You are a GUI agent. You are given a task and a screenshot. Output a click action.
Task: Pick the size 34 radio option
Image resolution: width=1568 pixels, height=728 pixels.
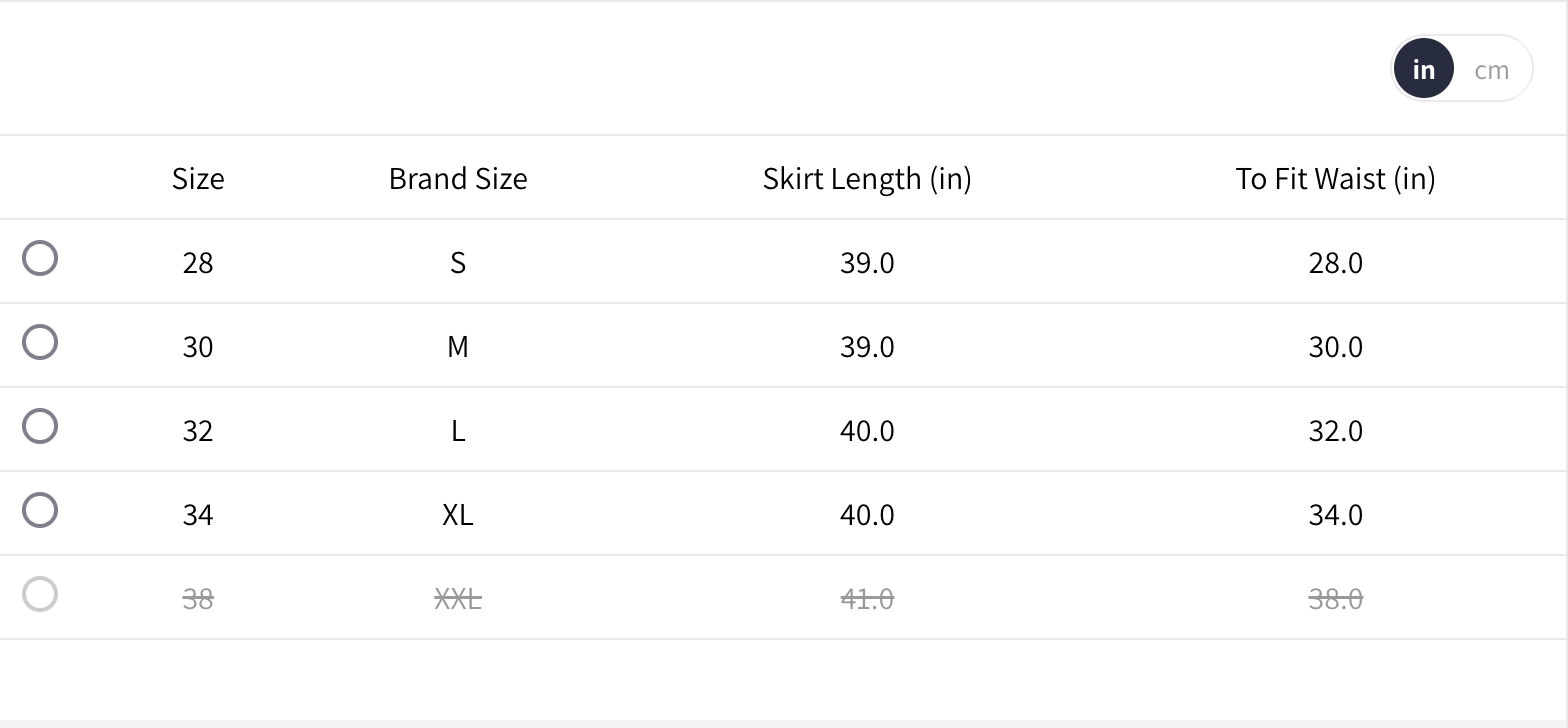click(40, 510)
